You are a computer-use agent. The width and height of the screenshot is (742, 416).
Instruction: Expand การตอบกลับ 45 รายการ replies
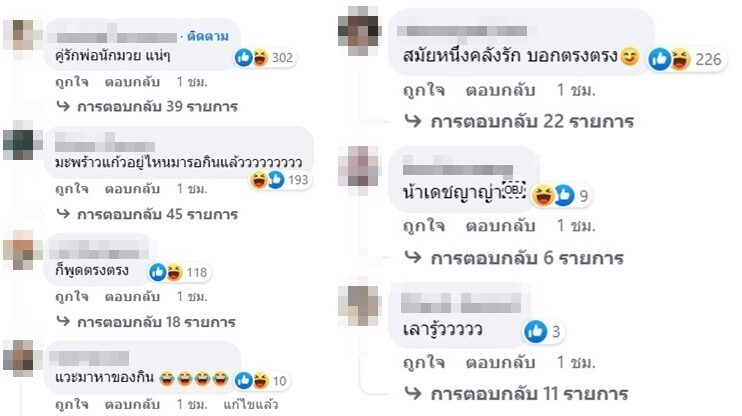point(147,214)
